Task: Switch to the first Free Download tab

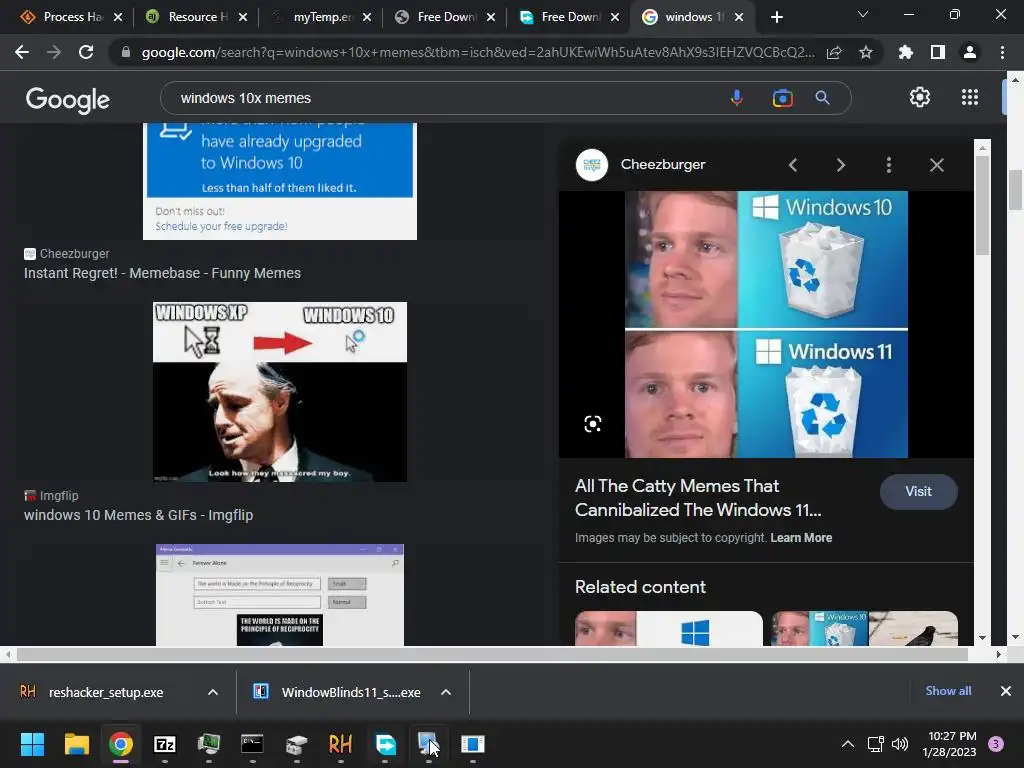Action: (444, 17)
